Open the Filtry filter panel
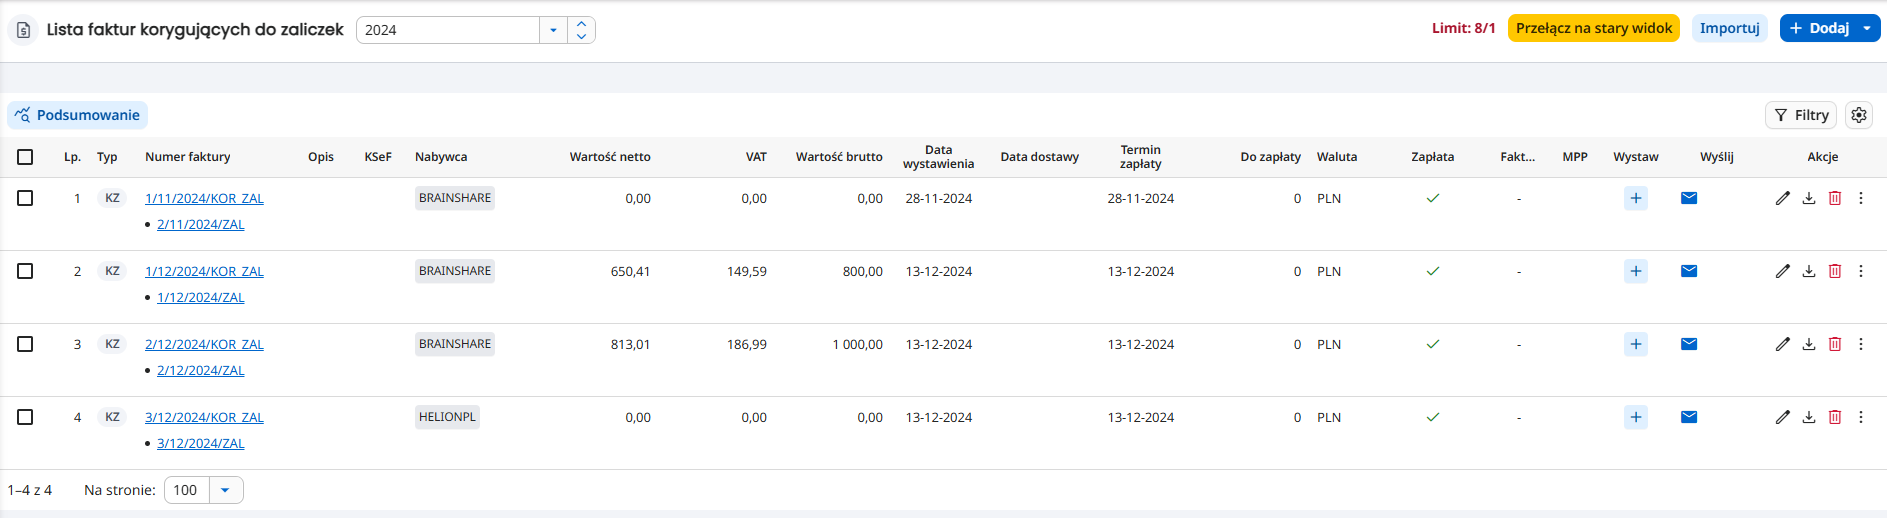The width and height of the screenshot is (1887, 518). point(1801,115)
